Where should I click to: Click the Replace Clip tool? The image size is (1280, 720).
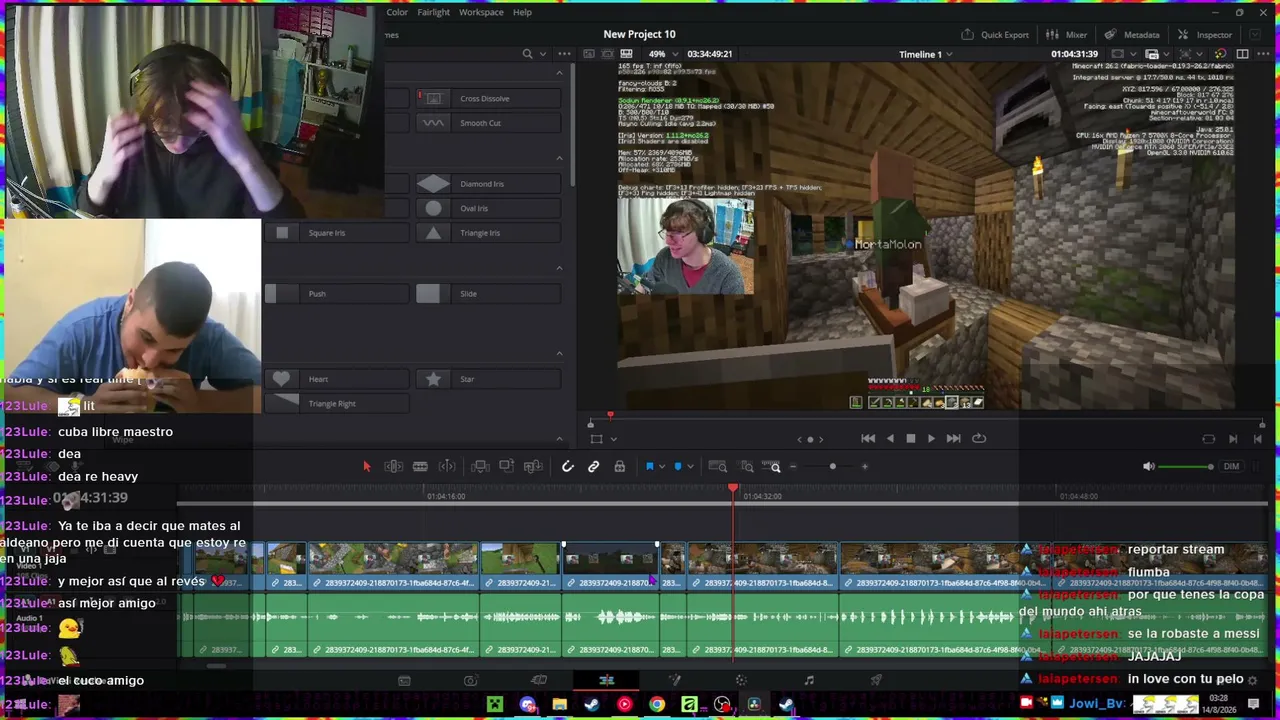(533, 467)
